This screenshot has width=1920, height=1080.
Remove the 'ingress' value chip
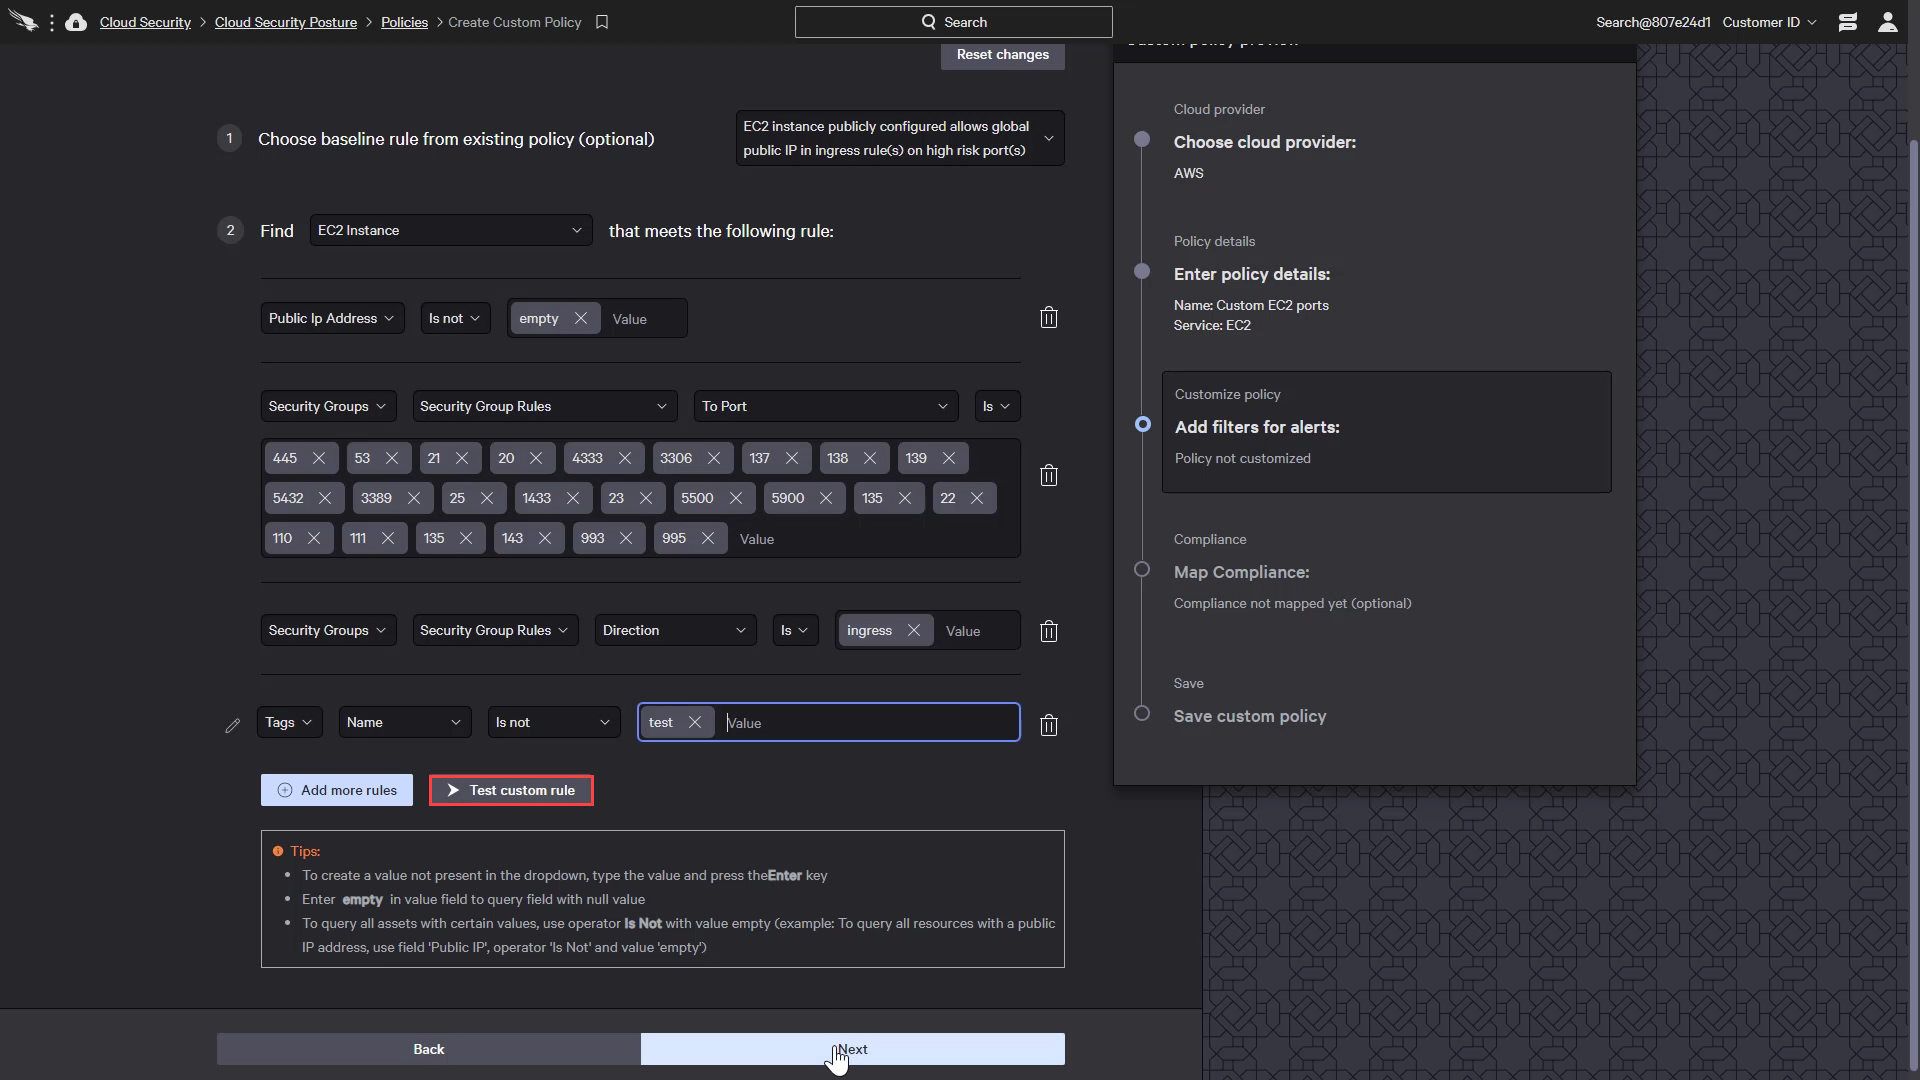click(x=914, y=630)
